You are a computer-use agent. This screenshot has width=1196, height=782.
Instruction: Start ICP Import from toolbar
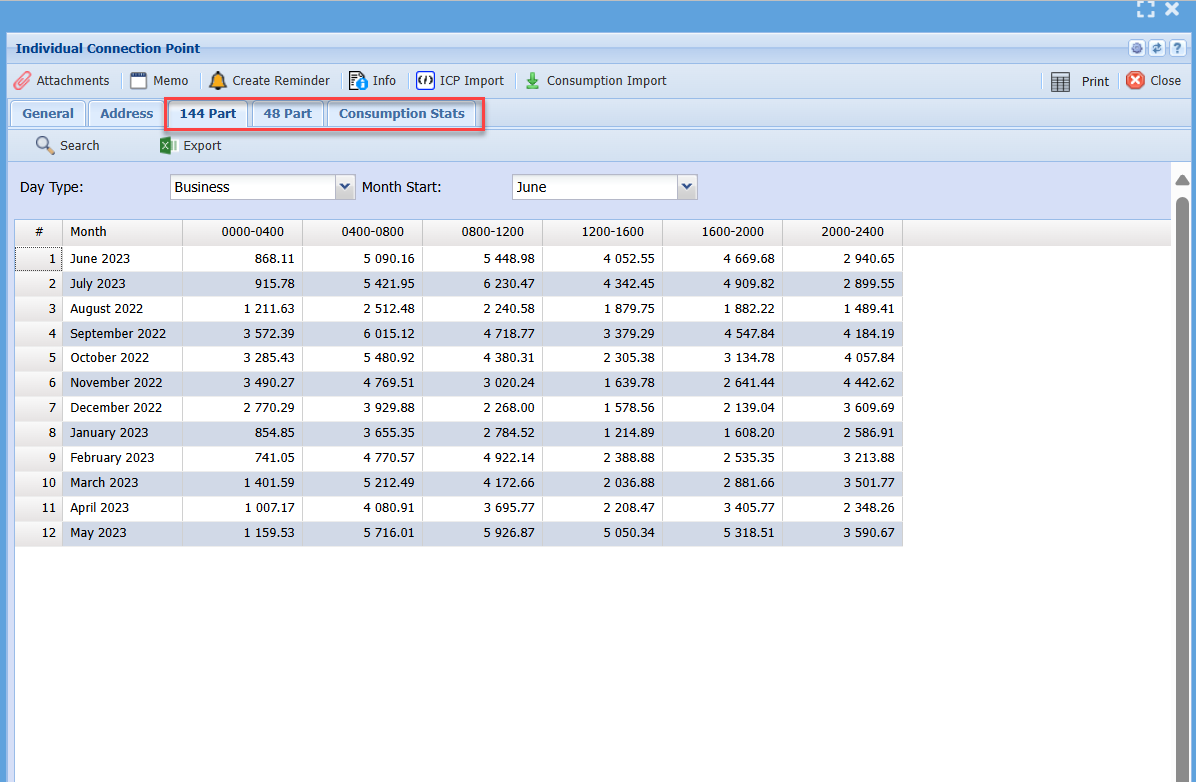[425, 81]
